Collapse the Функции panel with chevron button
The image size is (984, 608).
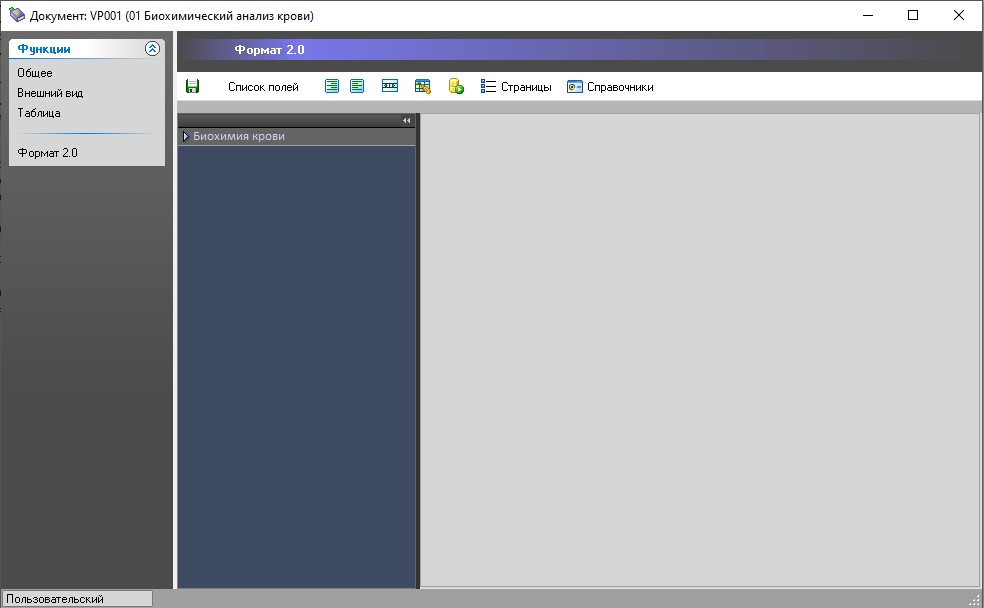click(152, 48)
